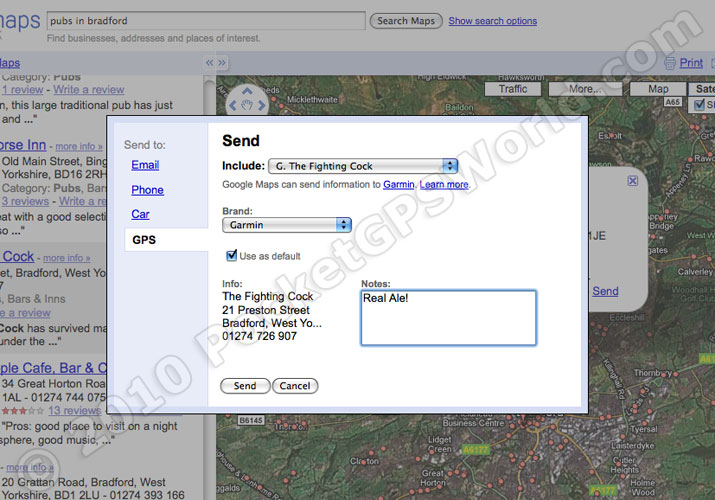Click the More... map button
The image size is (715, 500).
(585, 89)
